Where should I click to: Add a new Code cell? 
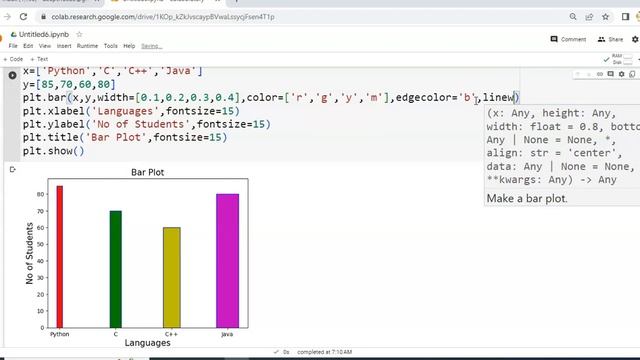(13, 59)
